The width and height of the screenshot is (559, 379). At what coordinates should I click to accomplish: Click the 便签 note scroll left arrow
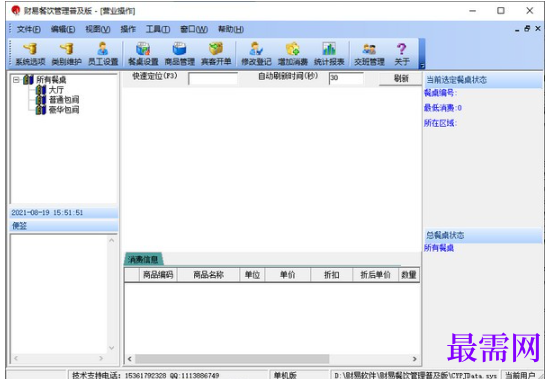[16, 358]
